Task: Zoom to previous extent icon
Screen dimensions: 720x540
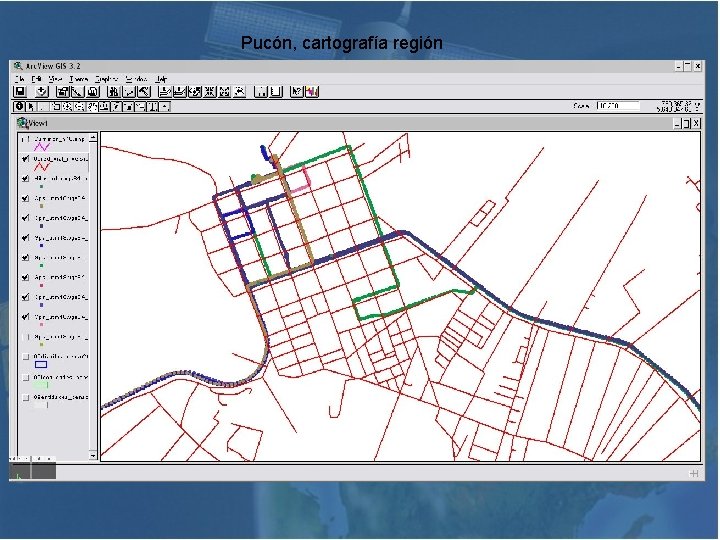Action: pos(240,92)
